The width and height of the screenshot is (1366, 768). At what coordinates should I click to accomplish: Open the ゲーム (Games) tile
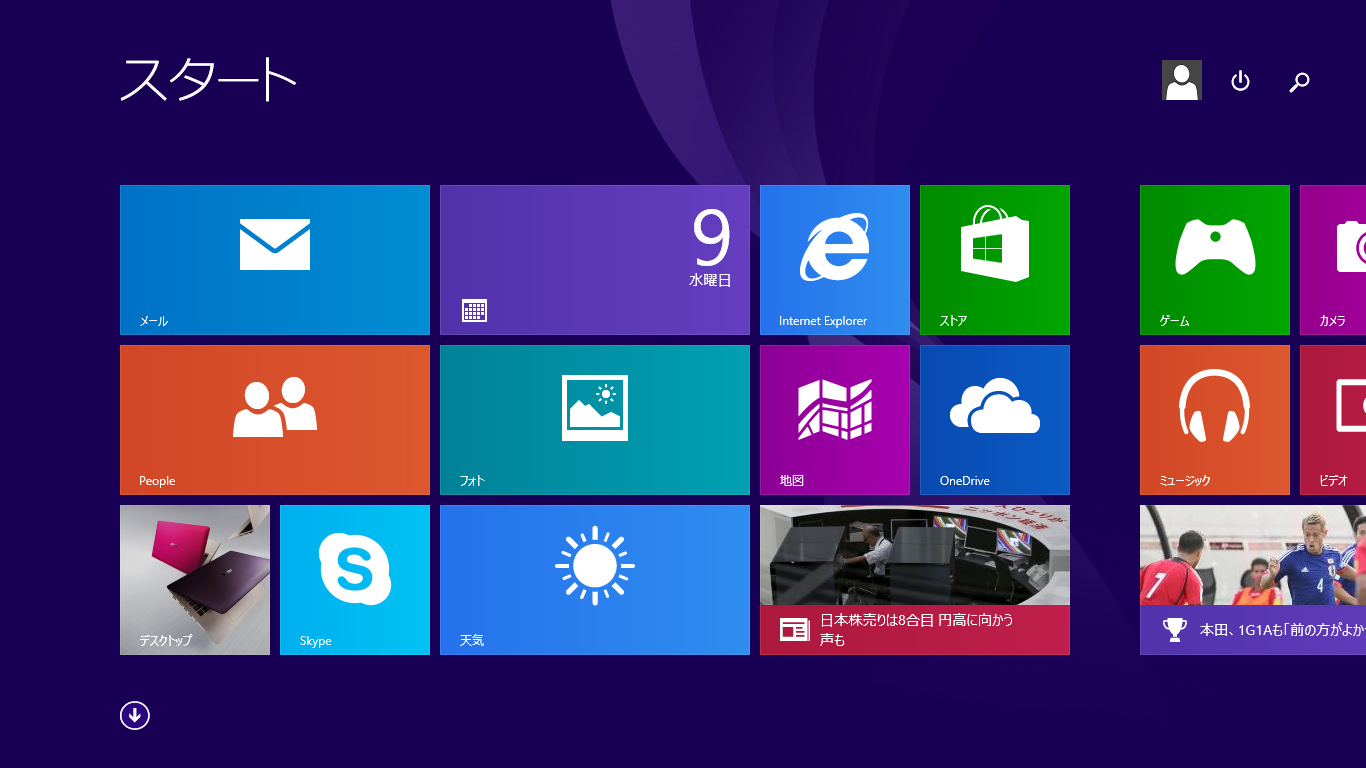pos(1215,260)
